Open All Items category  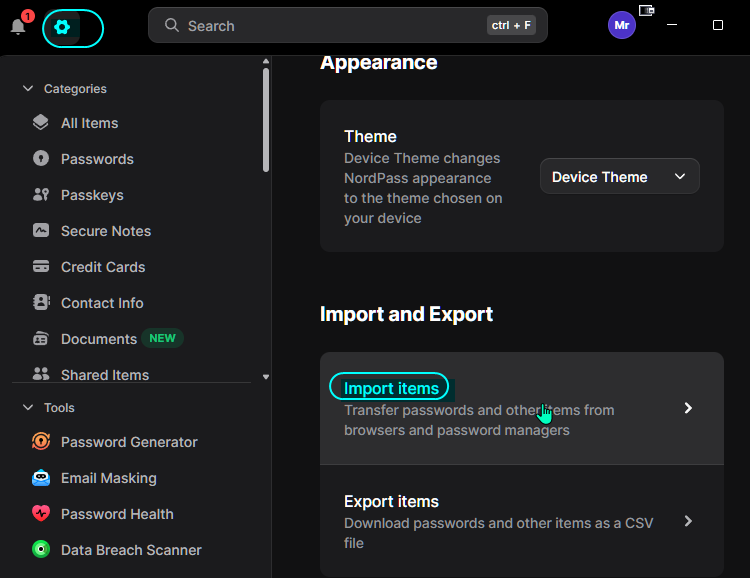coord(89,123)
